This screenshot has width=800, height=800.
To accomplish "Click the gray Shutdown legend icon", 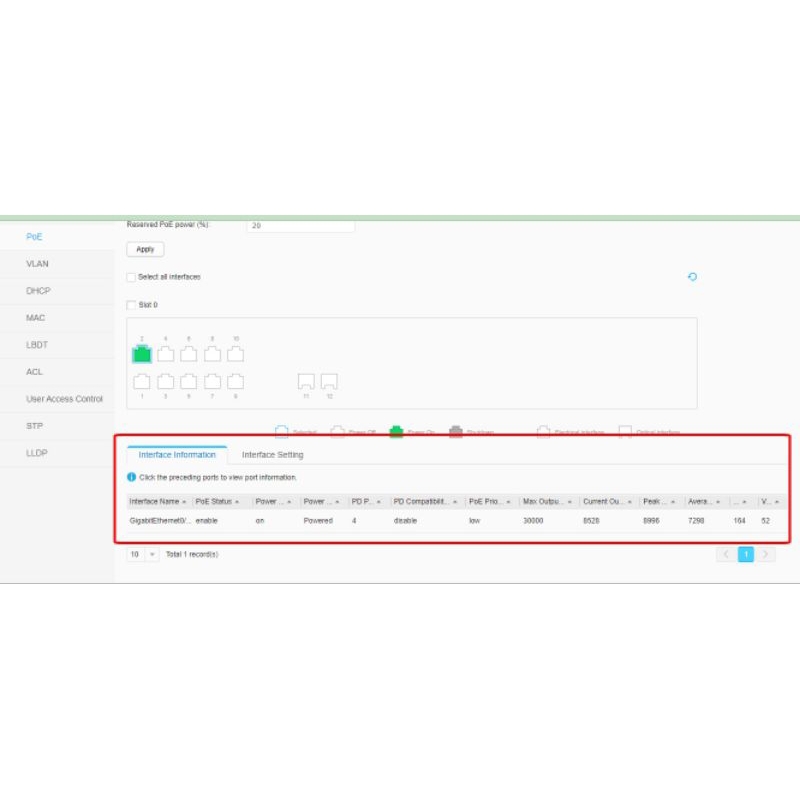I will [x=455, y=431].
